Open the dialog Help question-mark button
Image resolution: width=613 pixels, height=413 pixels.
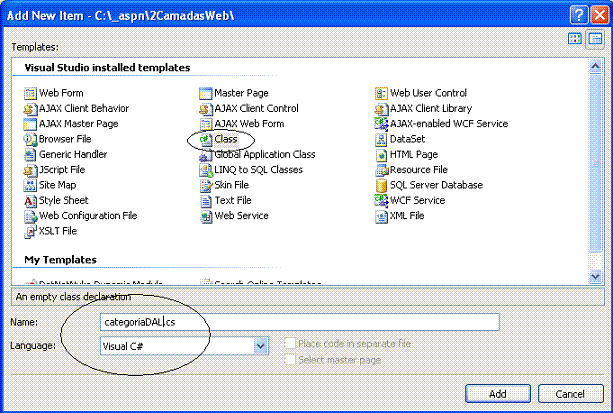(x=579, y=15)
